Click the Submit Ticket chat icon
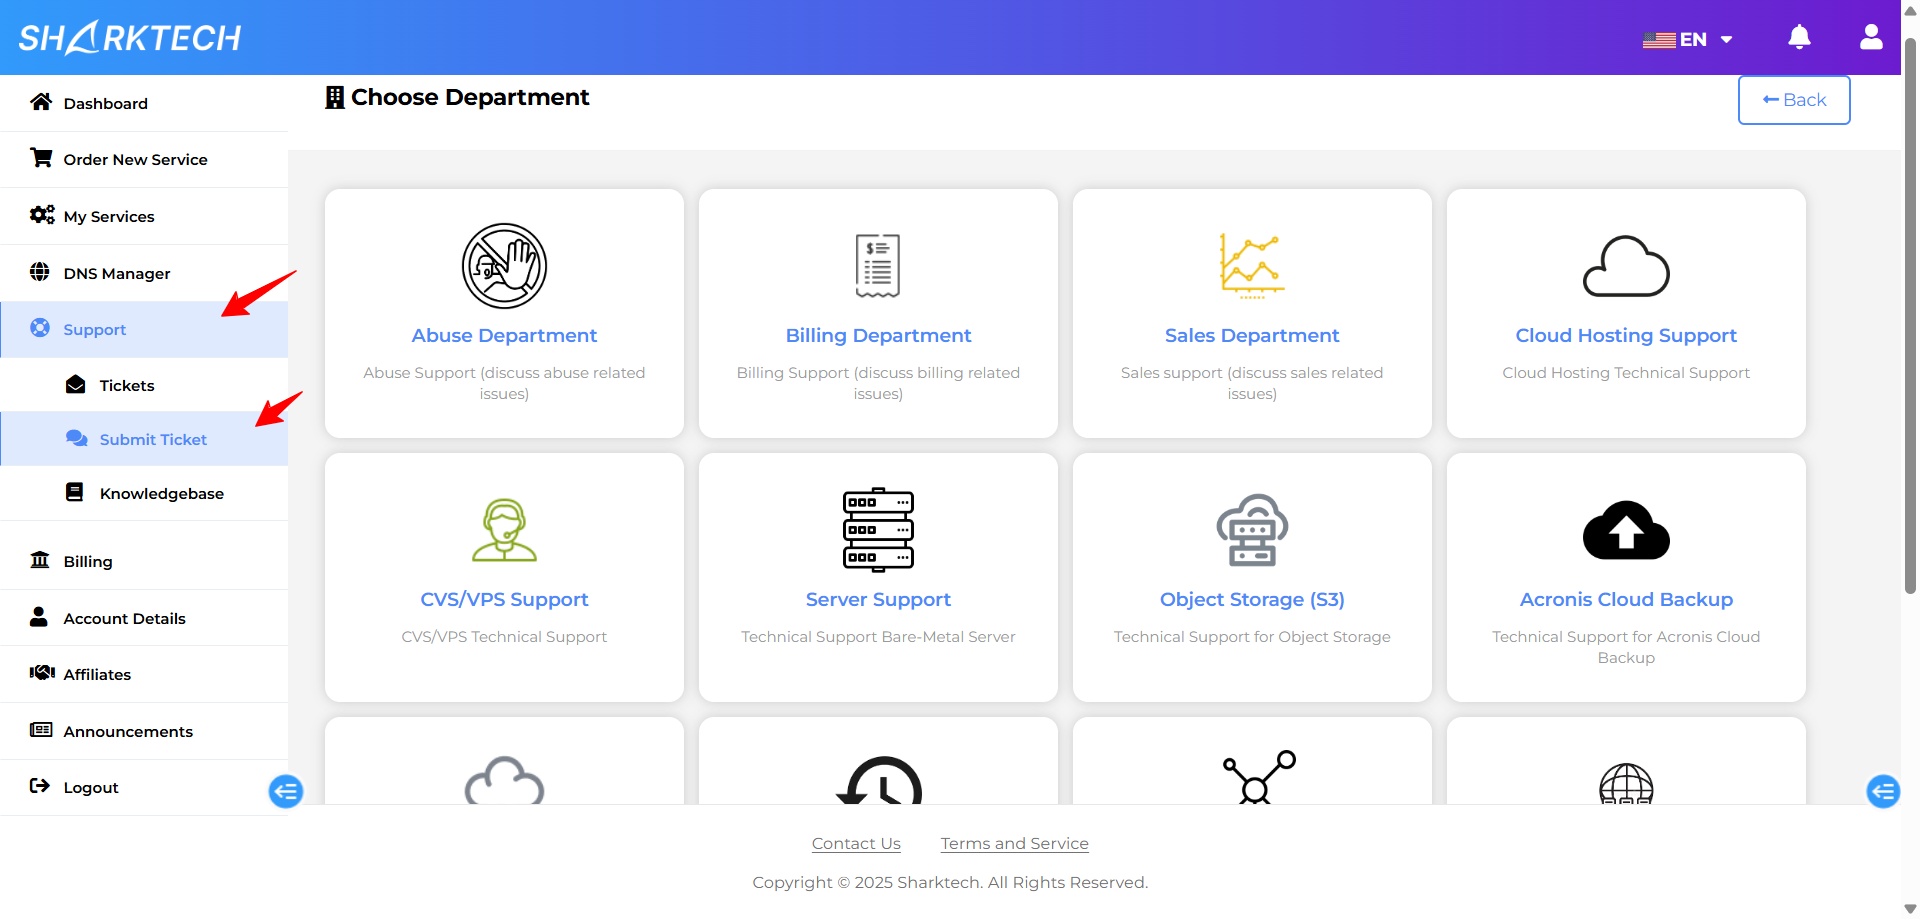The height and width of the screenshot is (919, 1920). (x=77, y=438)
